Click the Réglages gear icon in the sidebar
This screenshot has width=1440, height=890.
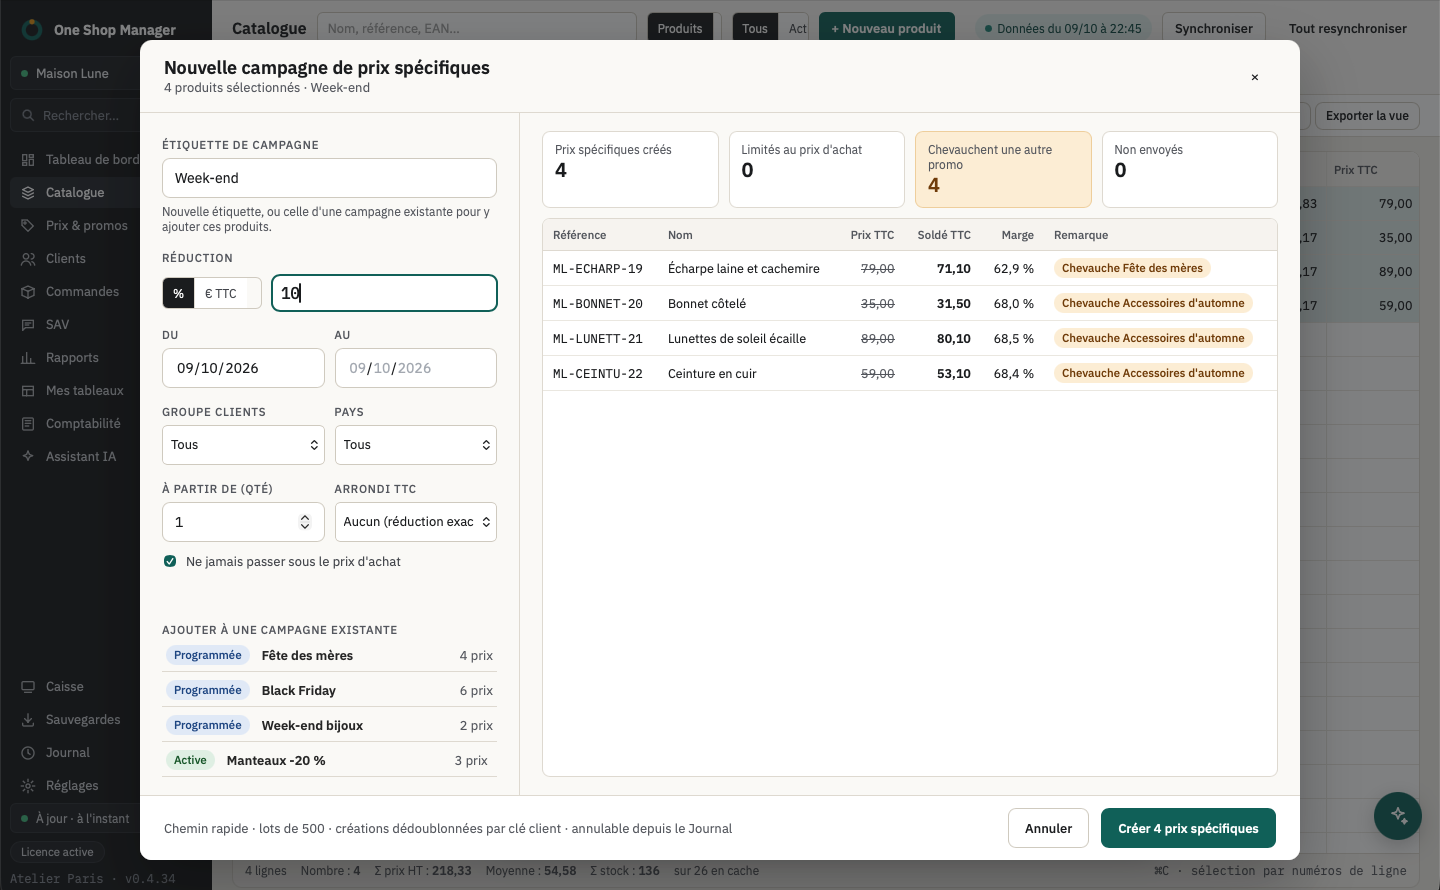[x=28, y=786]
